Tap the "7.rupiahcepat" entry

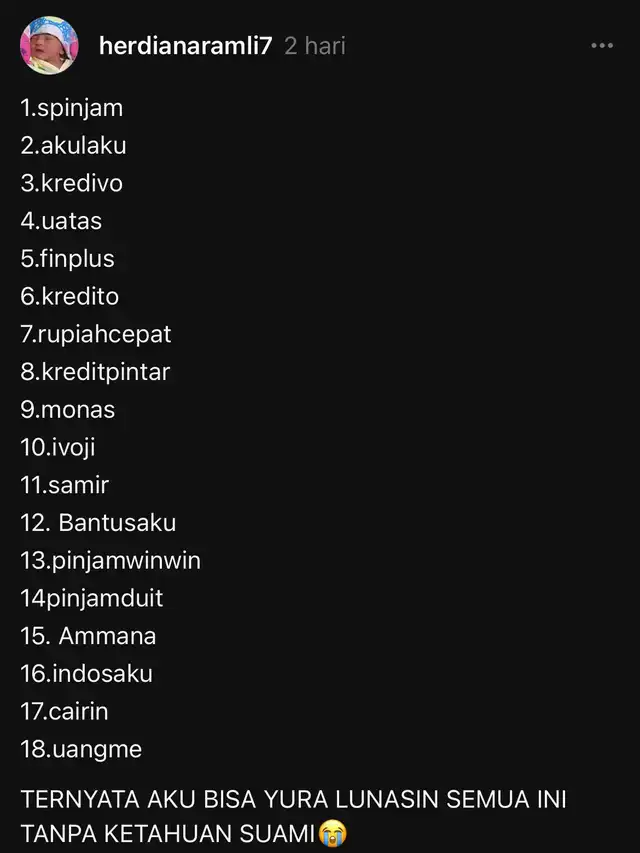click(96, 334)
